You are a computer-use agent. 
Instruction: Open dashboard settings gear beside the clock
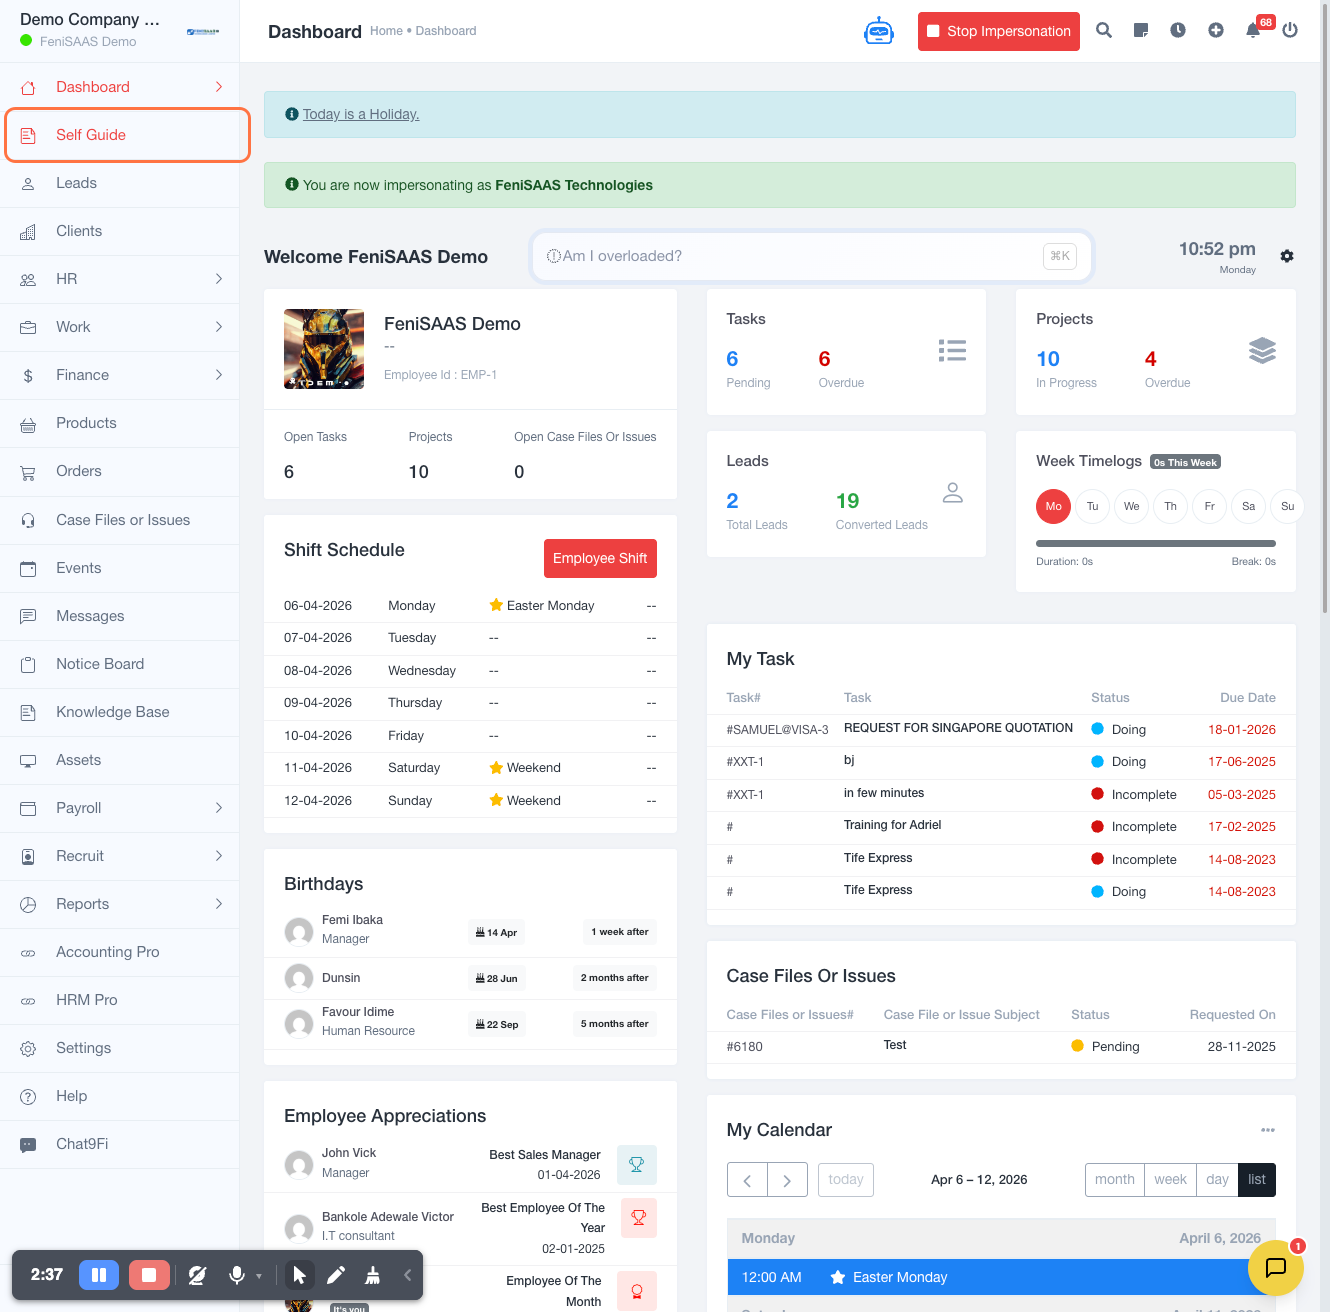(x=1287, y=256)
